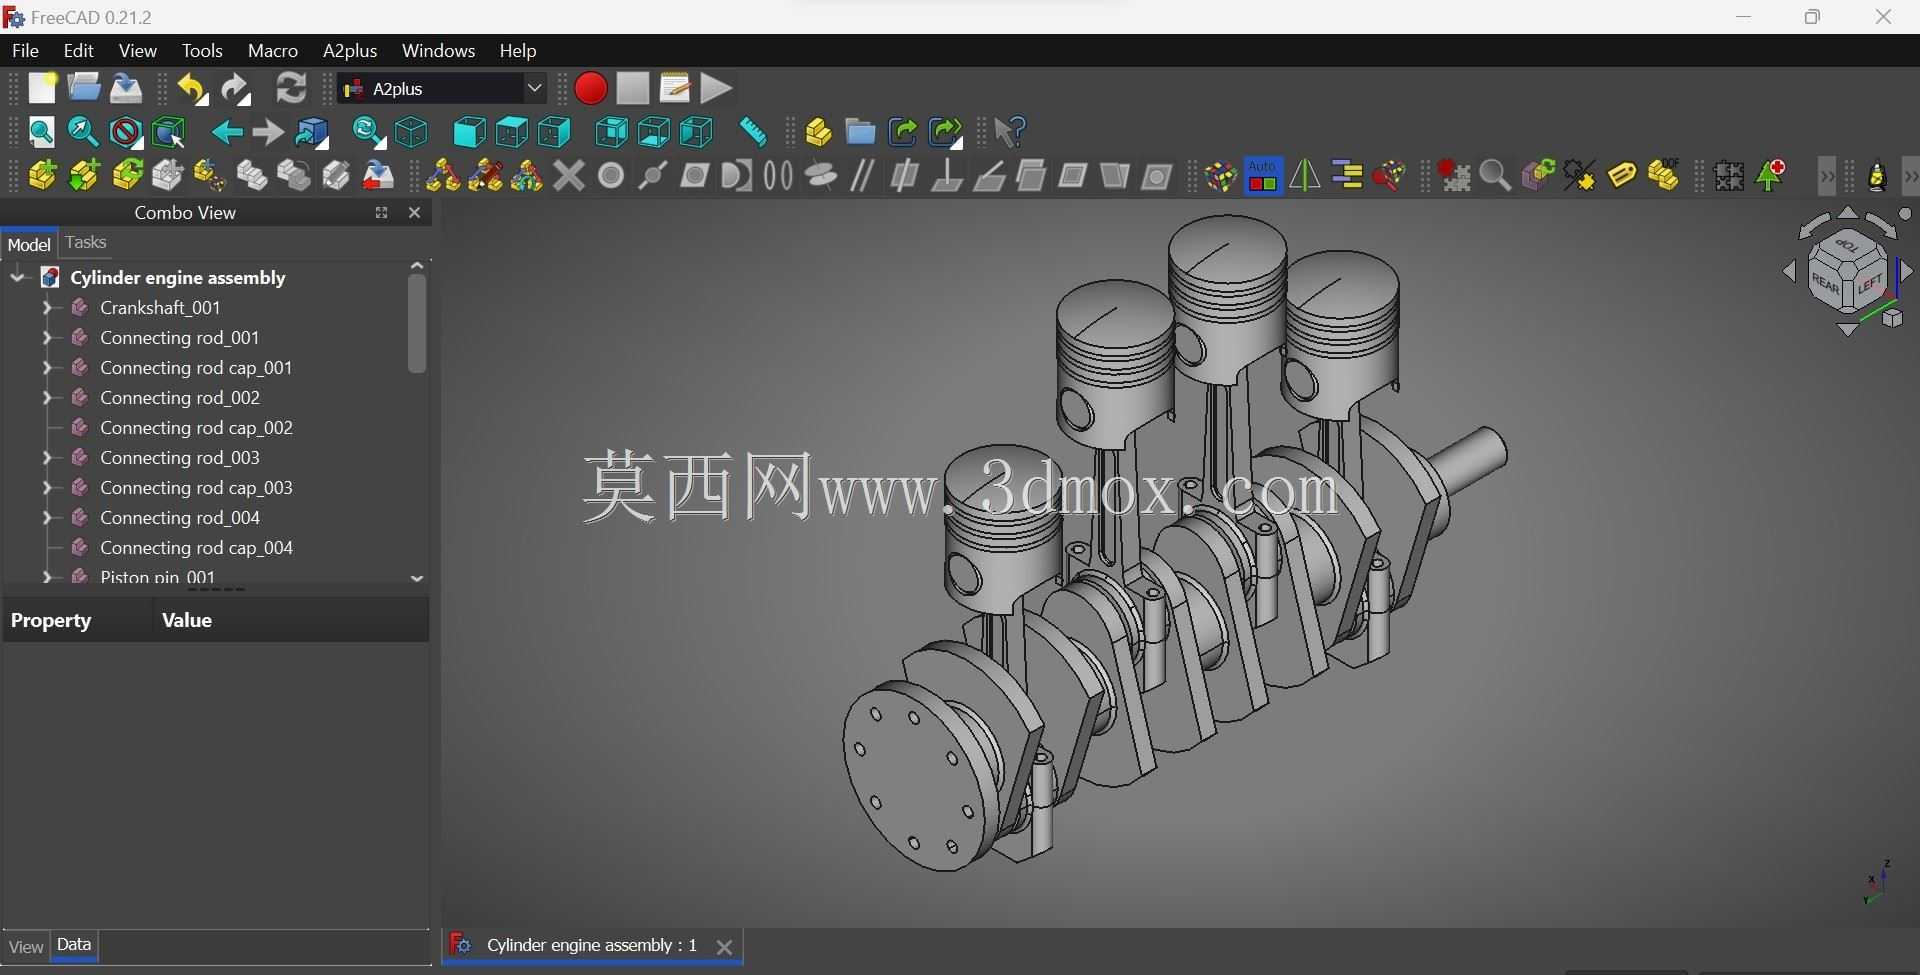Click the model tree vertical scrollbar
1920x975 pixels.
pyautogui.click(x=418, y=323)
